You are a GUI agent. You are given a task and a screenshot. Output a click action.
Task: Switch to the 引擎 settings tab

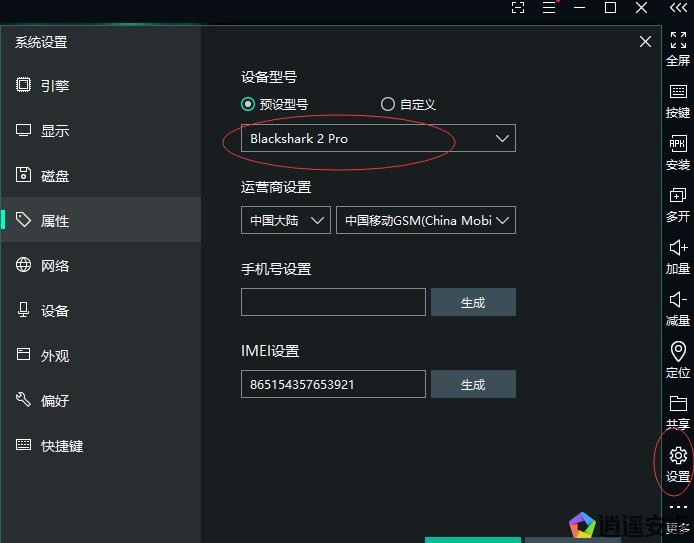tap(55, 86)
